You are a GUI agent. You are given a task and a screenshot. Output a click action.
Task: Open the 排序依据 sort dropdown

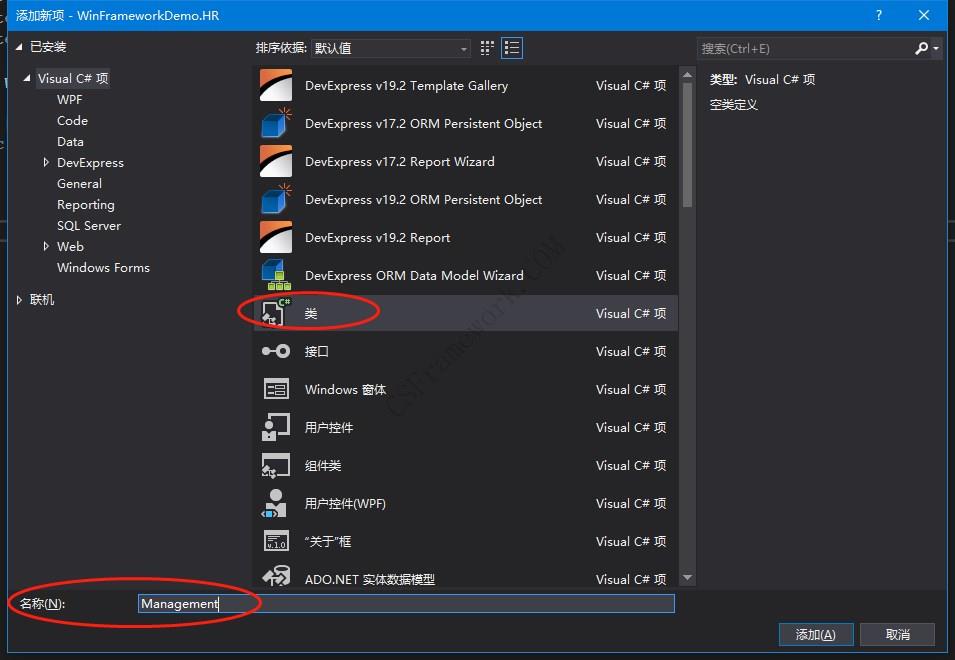point(391,48)
